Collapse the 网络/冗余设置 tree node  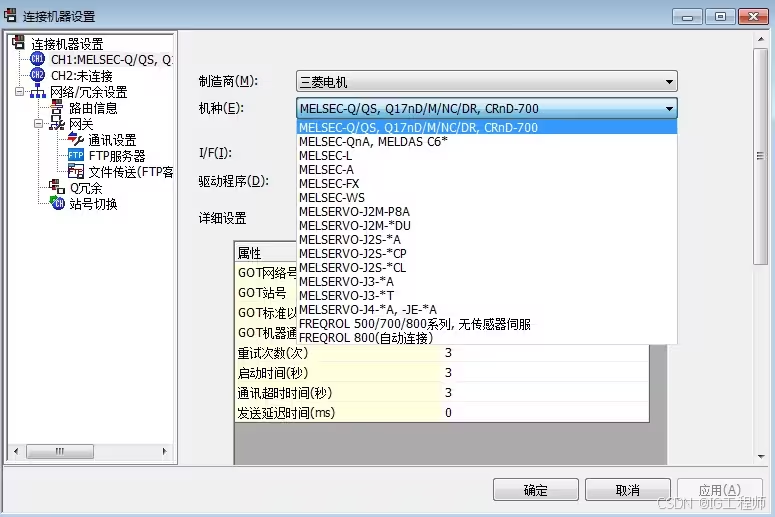pyautogui.click(x=19, y=92)
